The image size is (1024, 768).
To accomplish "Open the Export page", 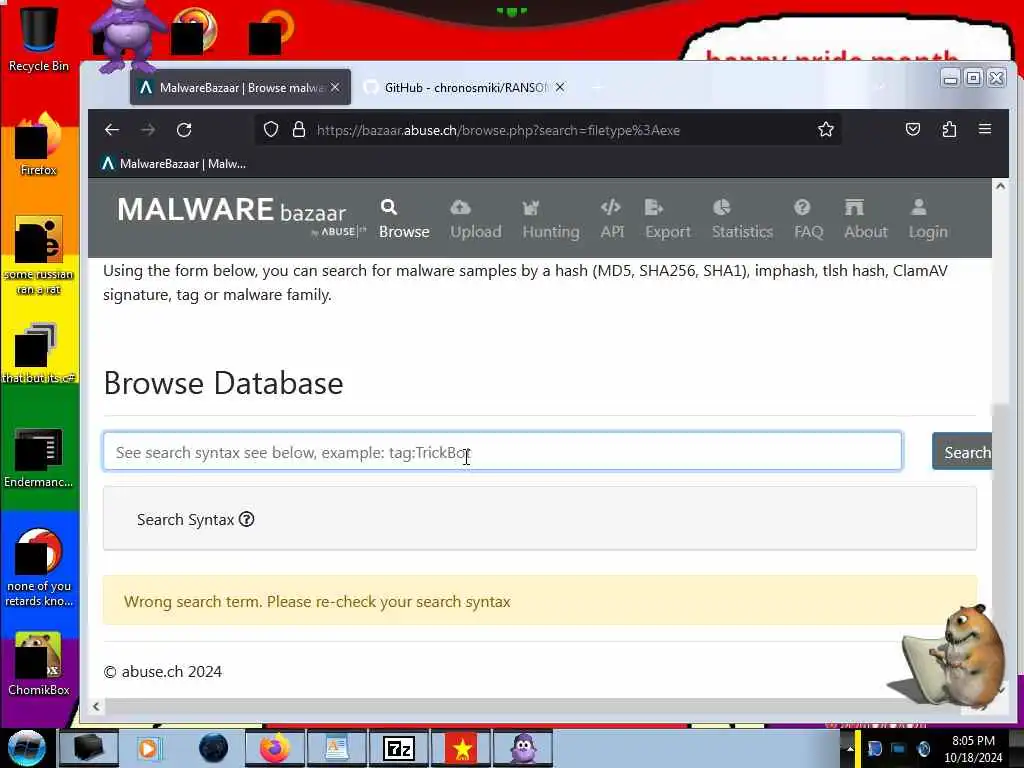I will (667, 219).
